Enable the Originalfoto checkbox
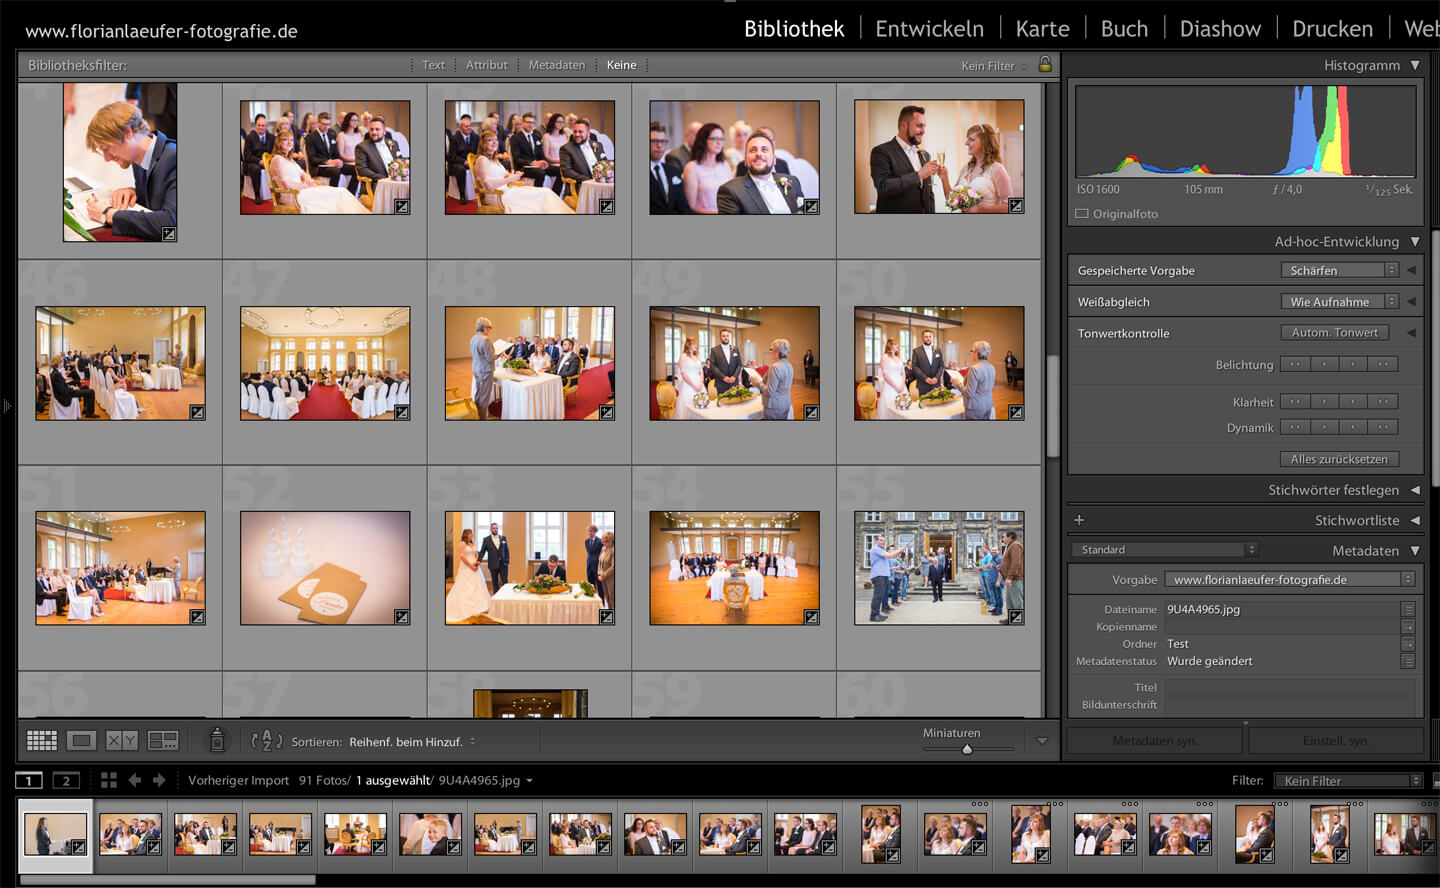Screen dimensions: 1440x888 pos(1081,213)
